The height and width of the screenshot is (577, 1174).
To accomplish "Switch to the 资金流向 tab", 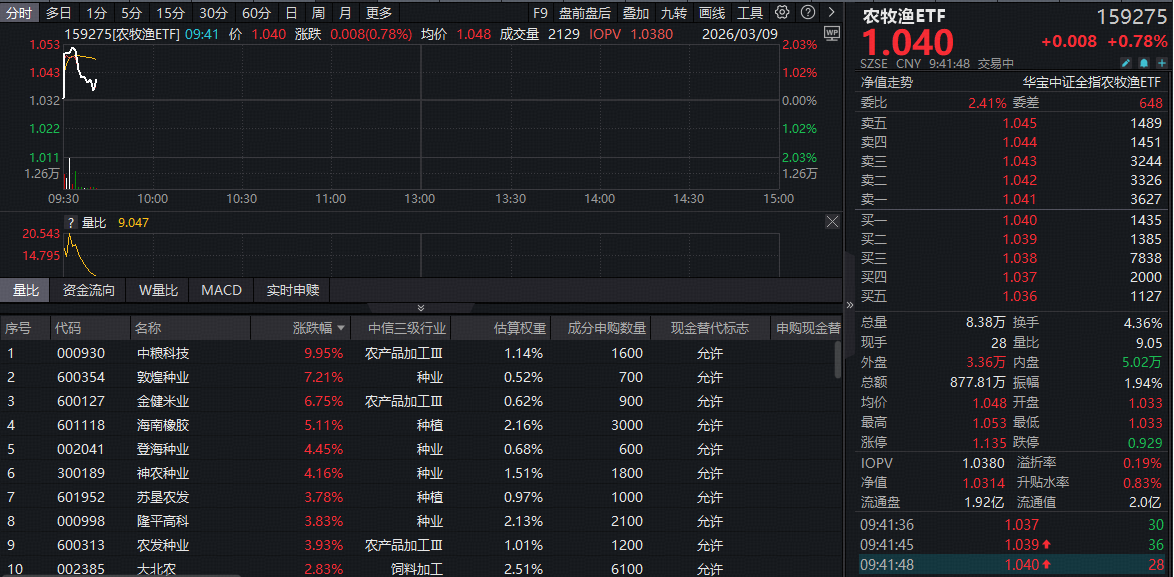I will [93, 290].
